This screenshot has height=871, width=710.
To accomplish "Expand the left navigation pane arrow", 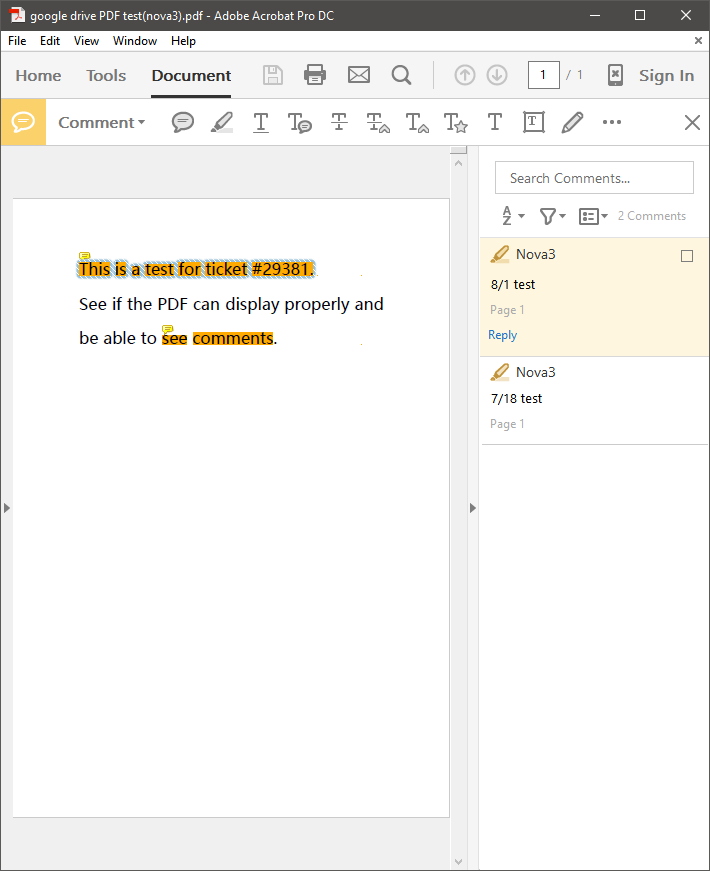I will [x=7, y=508].
